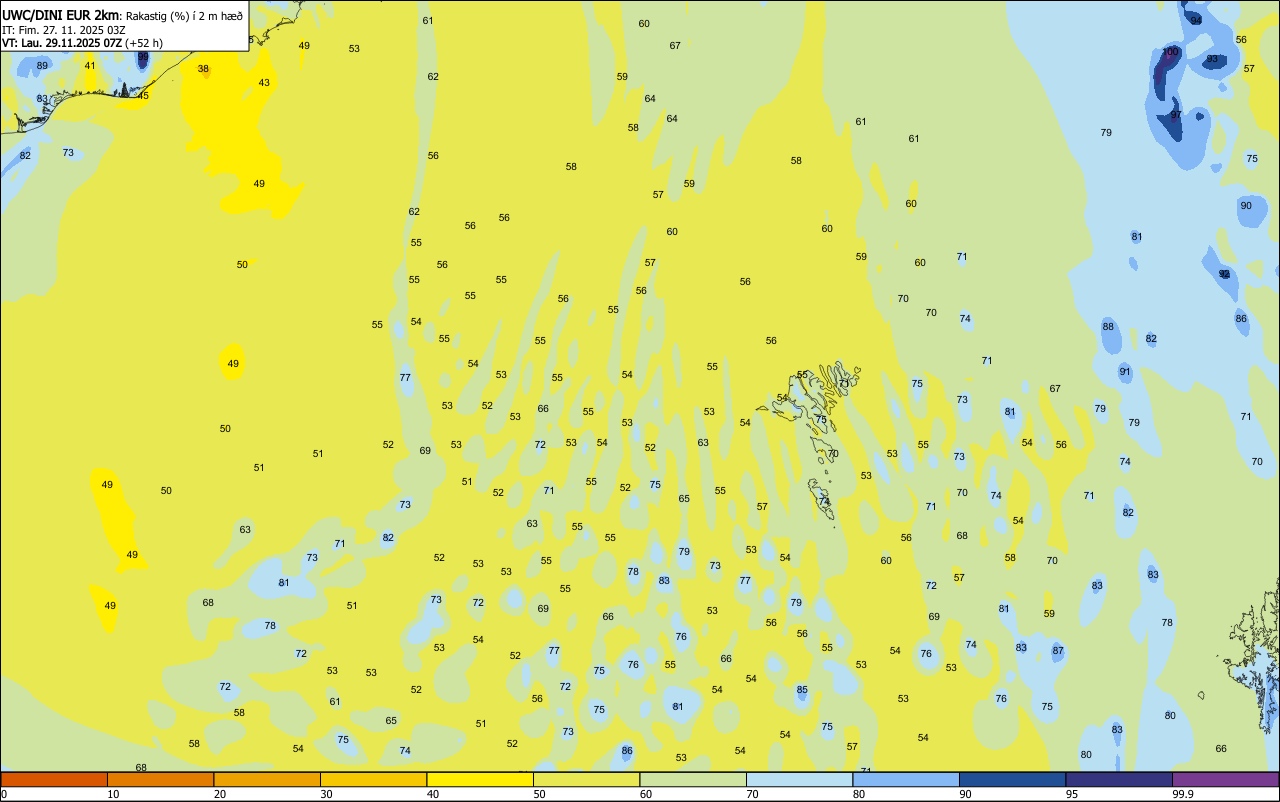Click the '38' humidity value label
This screenshot has height=802, width=1280.
[x=203, y=69]
